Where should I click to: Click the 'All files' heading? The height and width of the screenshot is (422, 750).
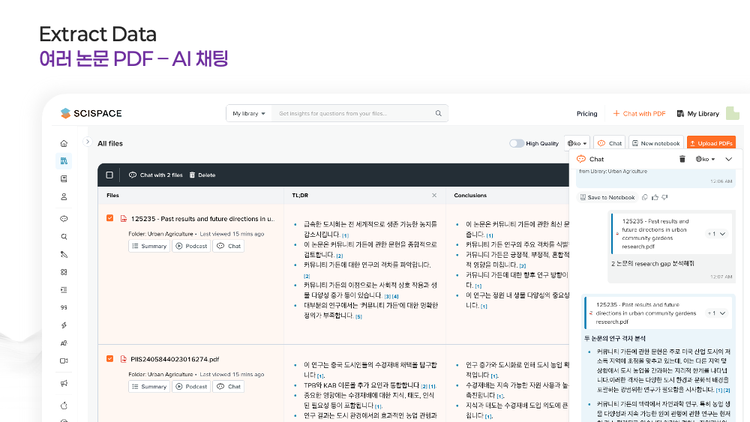point(110,144)
